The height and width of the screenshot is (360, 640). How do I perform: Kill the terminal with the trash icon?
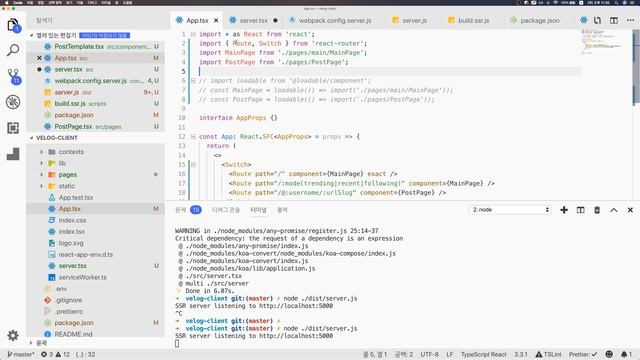point(597,210)
